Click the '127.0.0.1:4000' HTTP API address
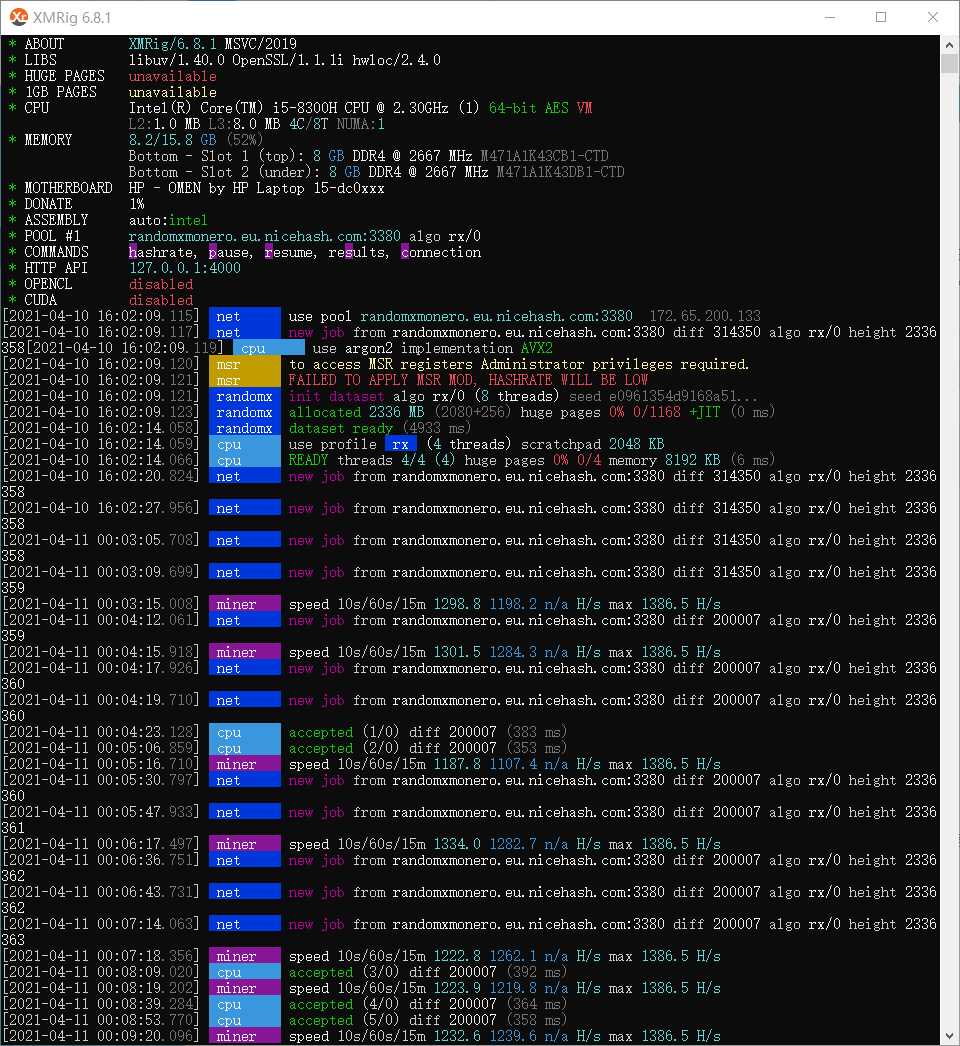Screen dimensions: 960x1046 tap(184, 268)
